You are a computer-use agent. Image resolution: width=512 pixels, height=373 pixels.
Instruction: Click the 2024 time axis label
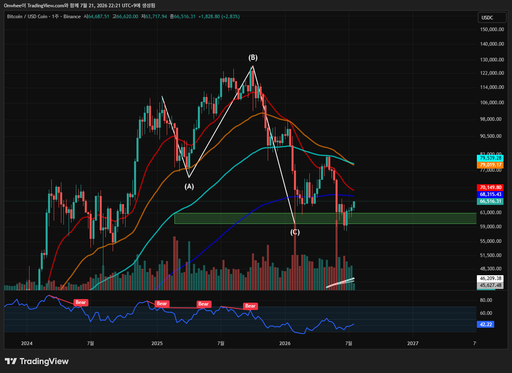(27, 343)
